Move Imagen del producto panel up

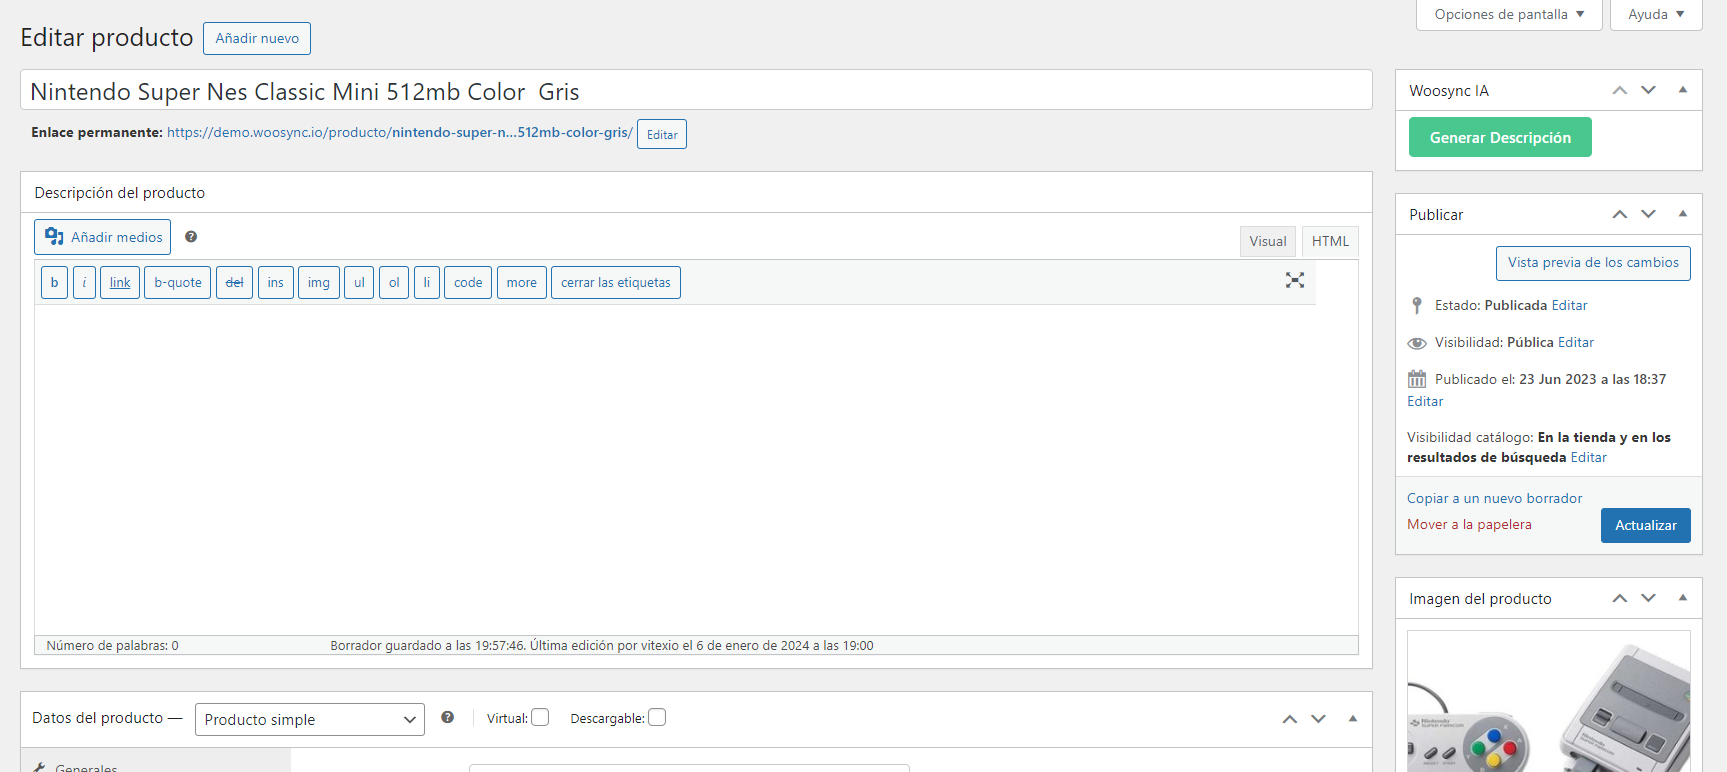1620,598
